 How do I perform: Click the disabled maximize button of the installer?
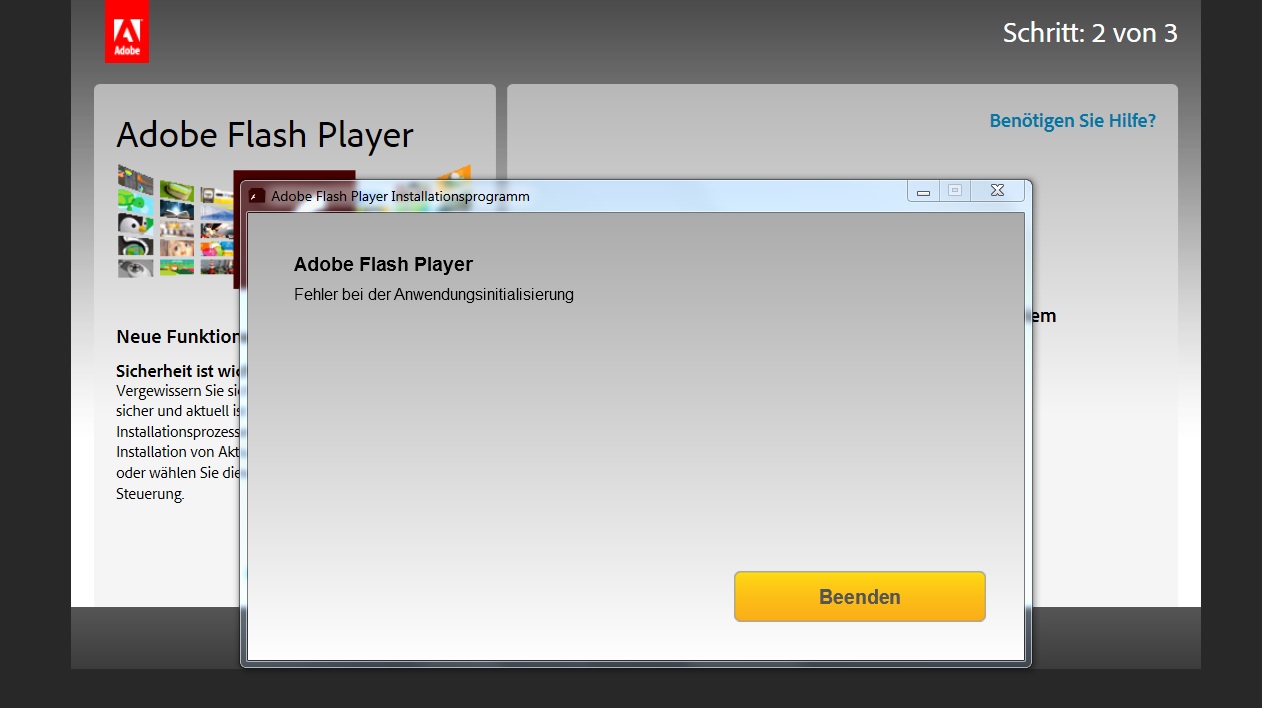tap(955, 191)
